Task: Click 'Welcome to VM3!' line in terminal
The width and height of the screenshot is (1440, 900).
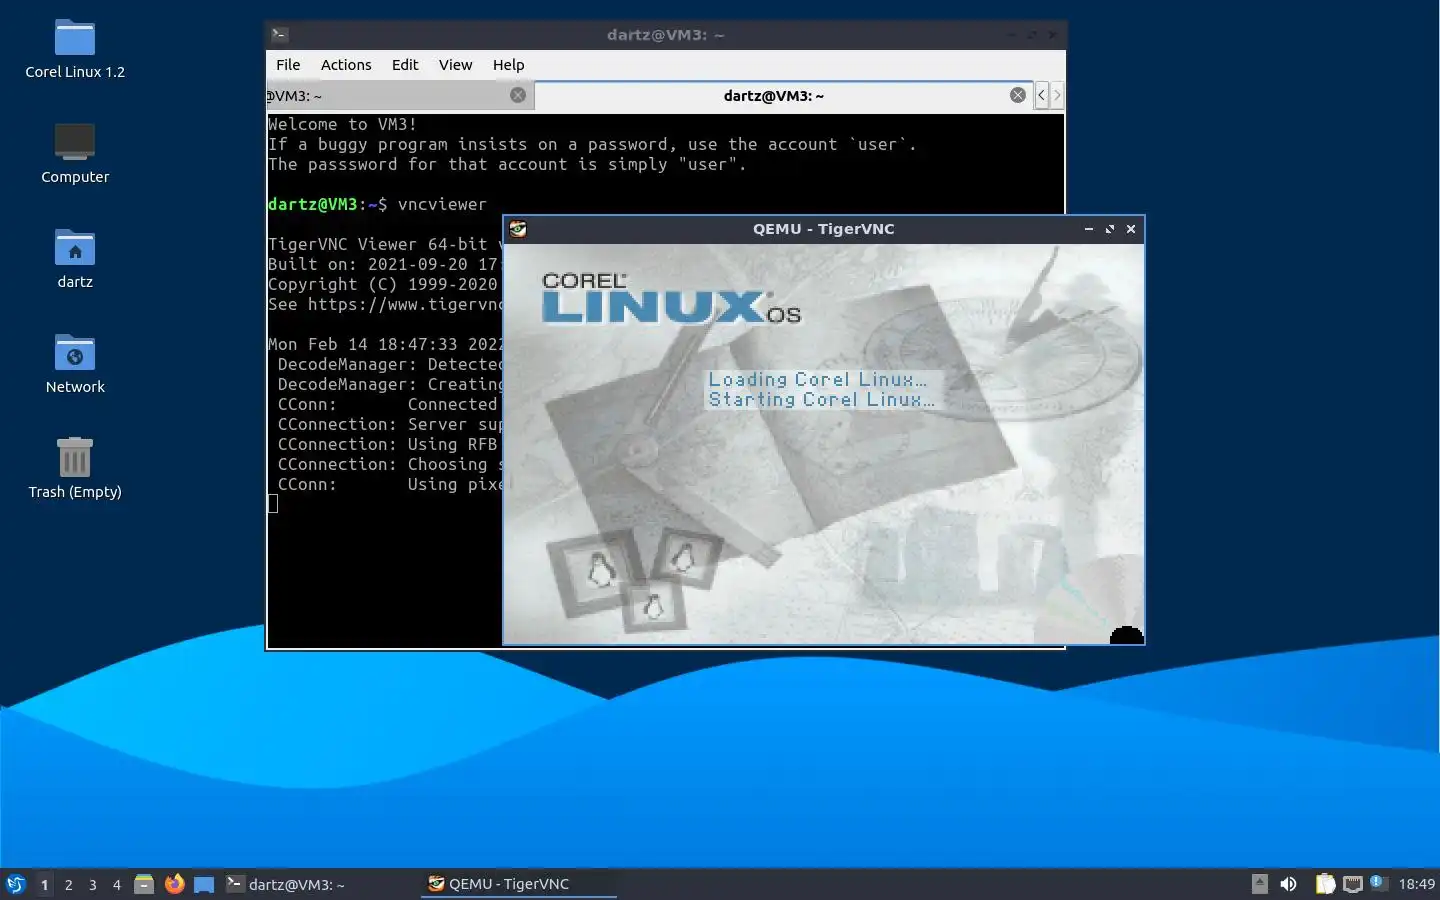Action: [x=342, y=124]
